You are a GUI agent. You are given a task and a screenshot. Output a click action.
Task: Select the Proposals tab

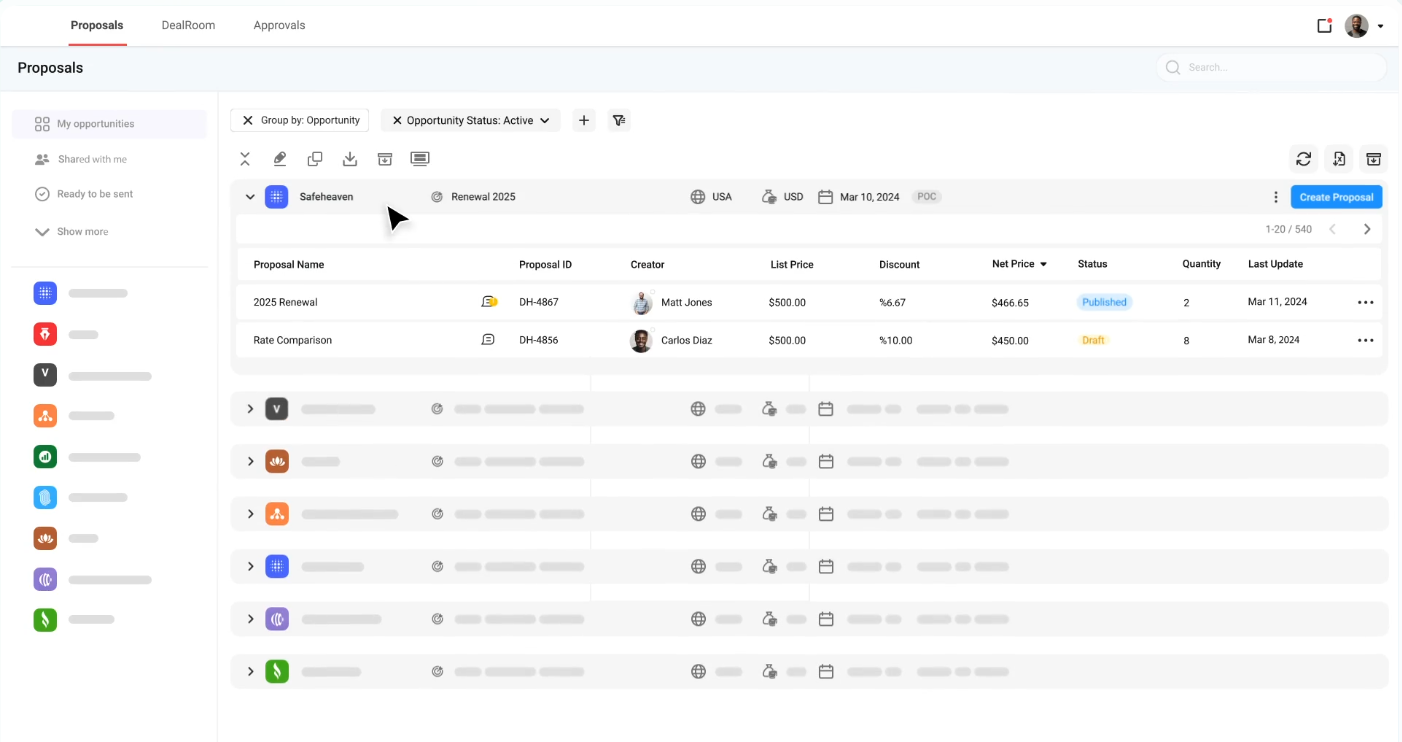tap(97, 25)
